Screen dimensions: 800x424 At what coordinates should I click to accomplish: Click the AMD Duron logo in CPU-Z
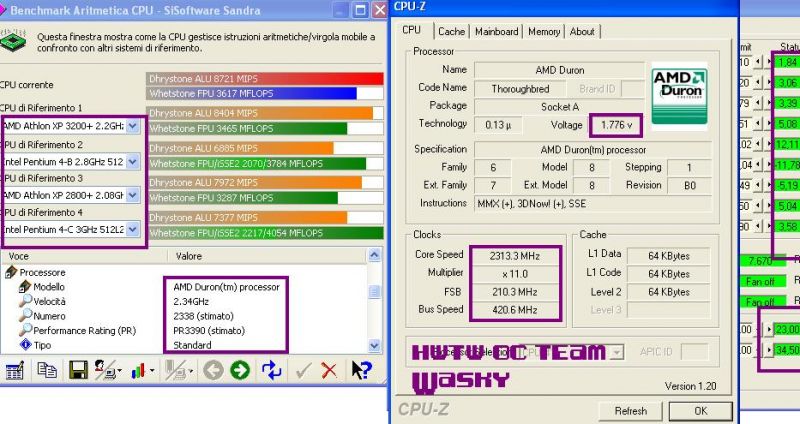679,94
